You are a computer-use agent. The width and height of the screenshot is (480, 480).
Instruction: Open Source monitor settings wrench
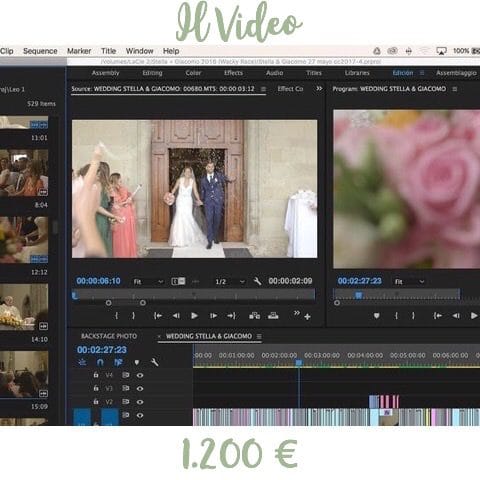tap(257, 281)
